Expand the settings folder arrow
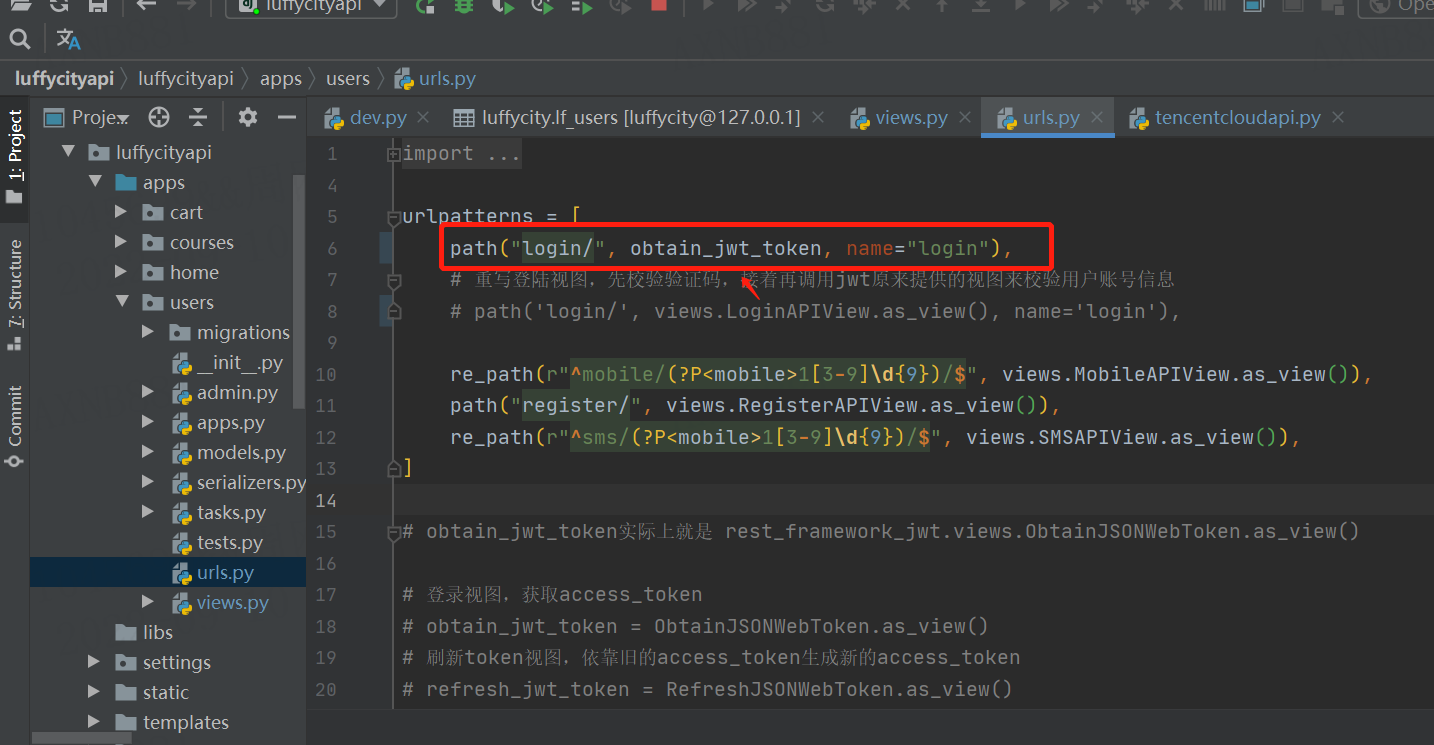The image size is (1434, 745). coord(95,663)
